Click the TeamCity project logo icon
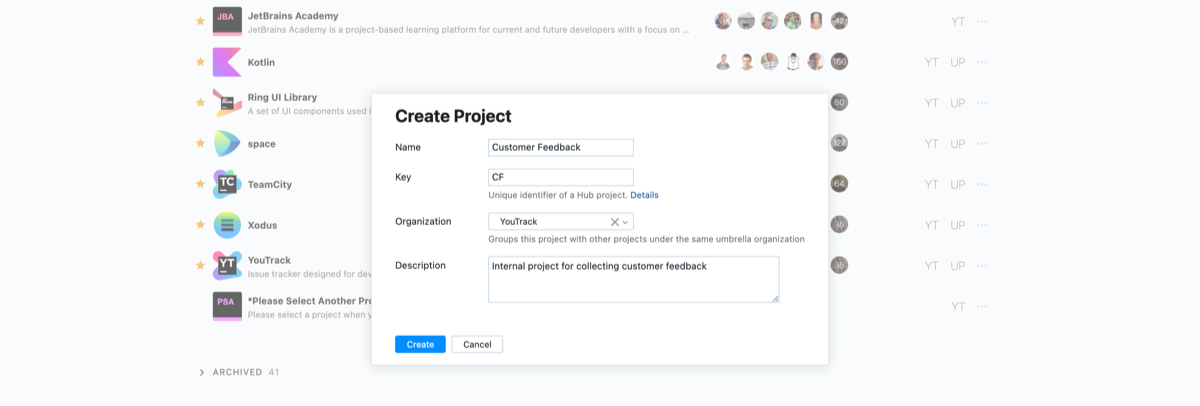1200x406 pixels. tap(227, 184)
